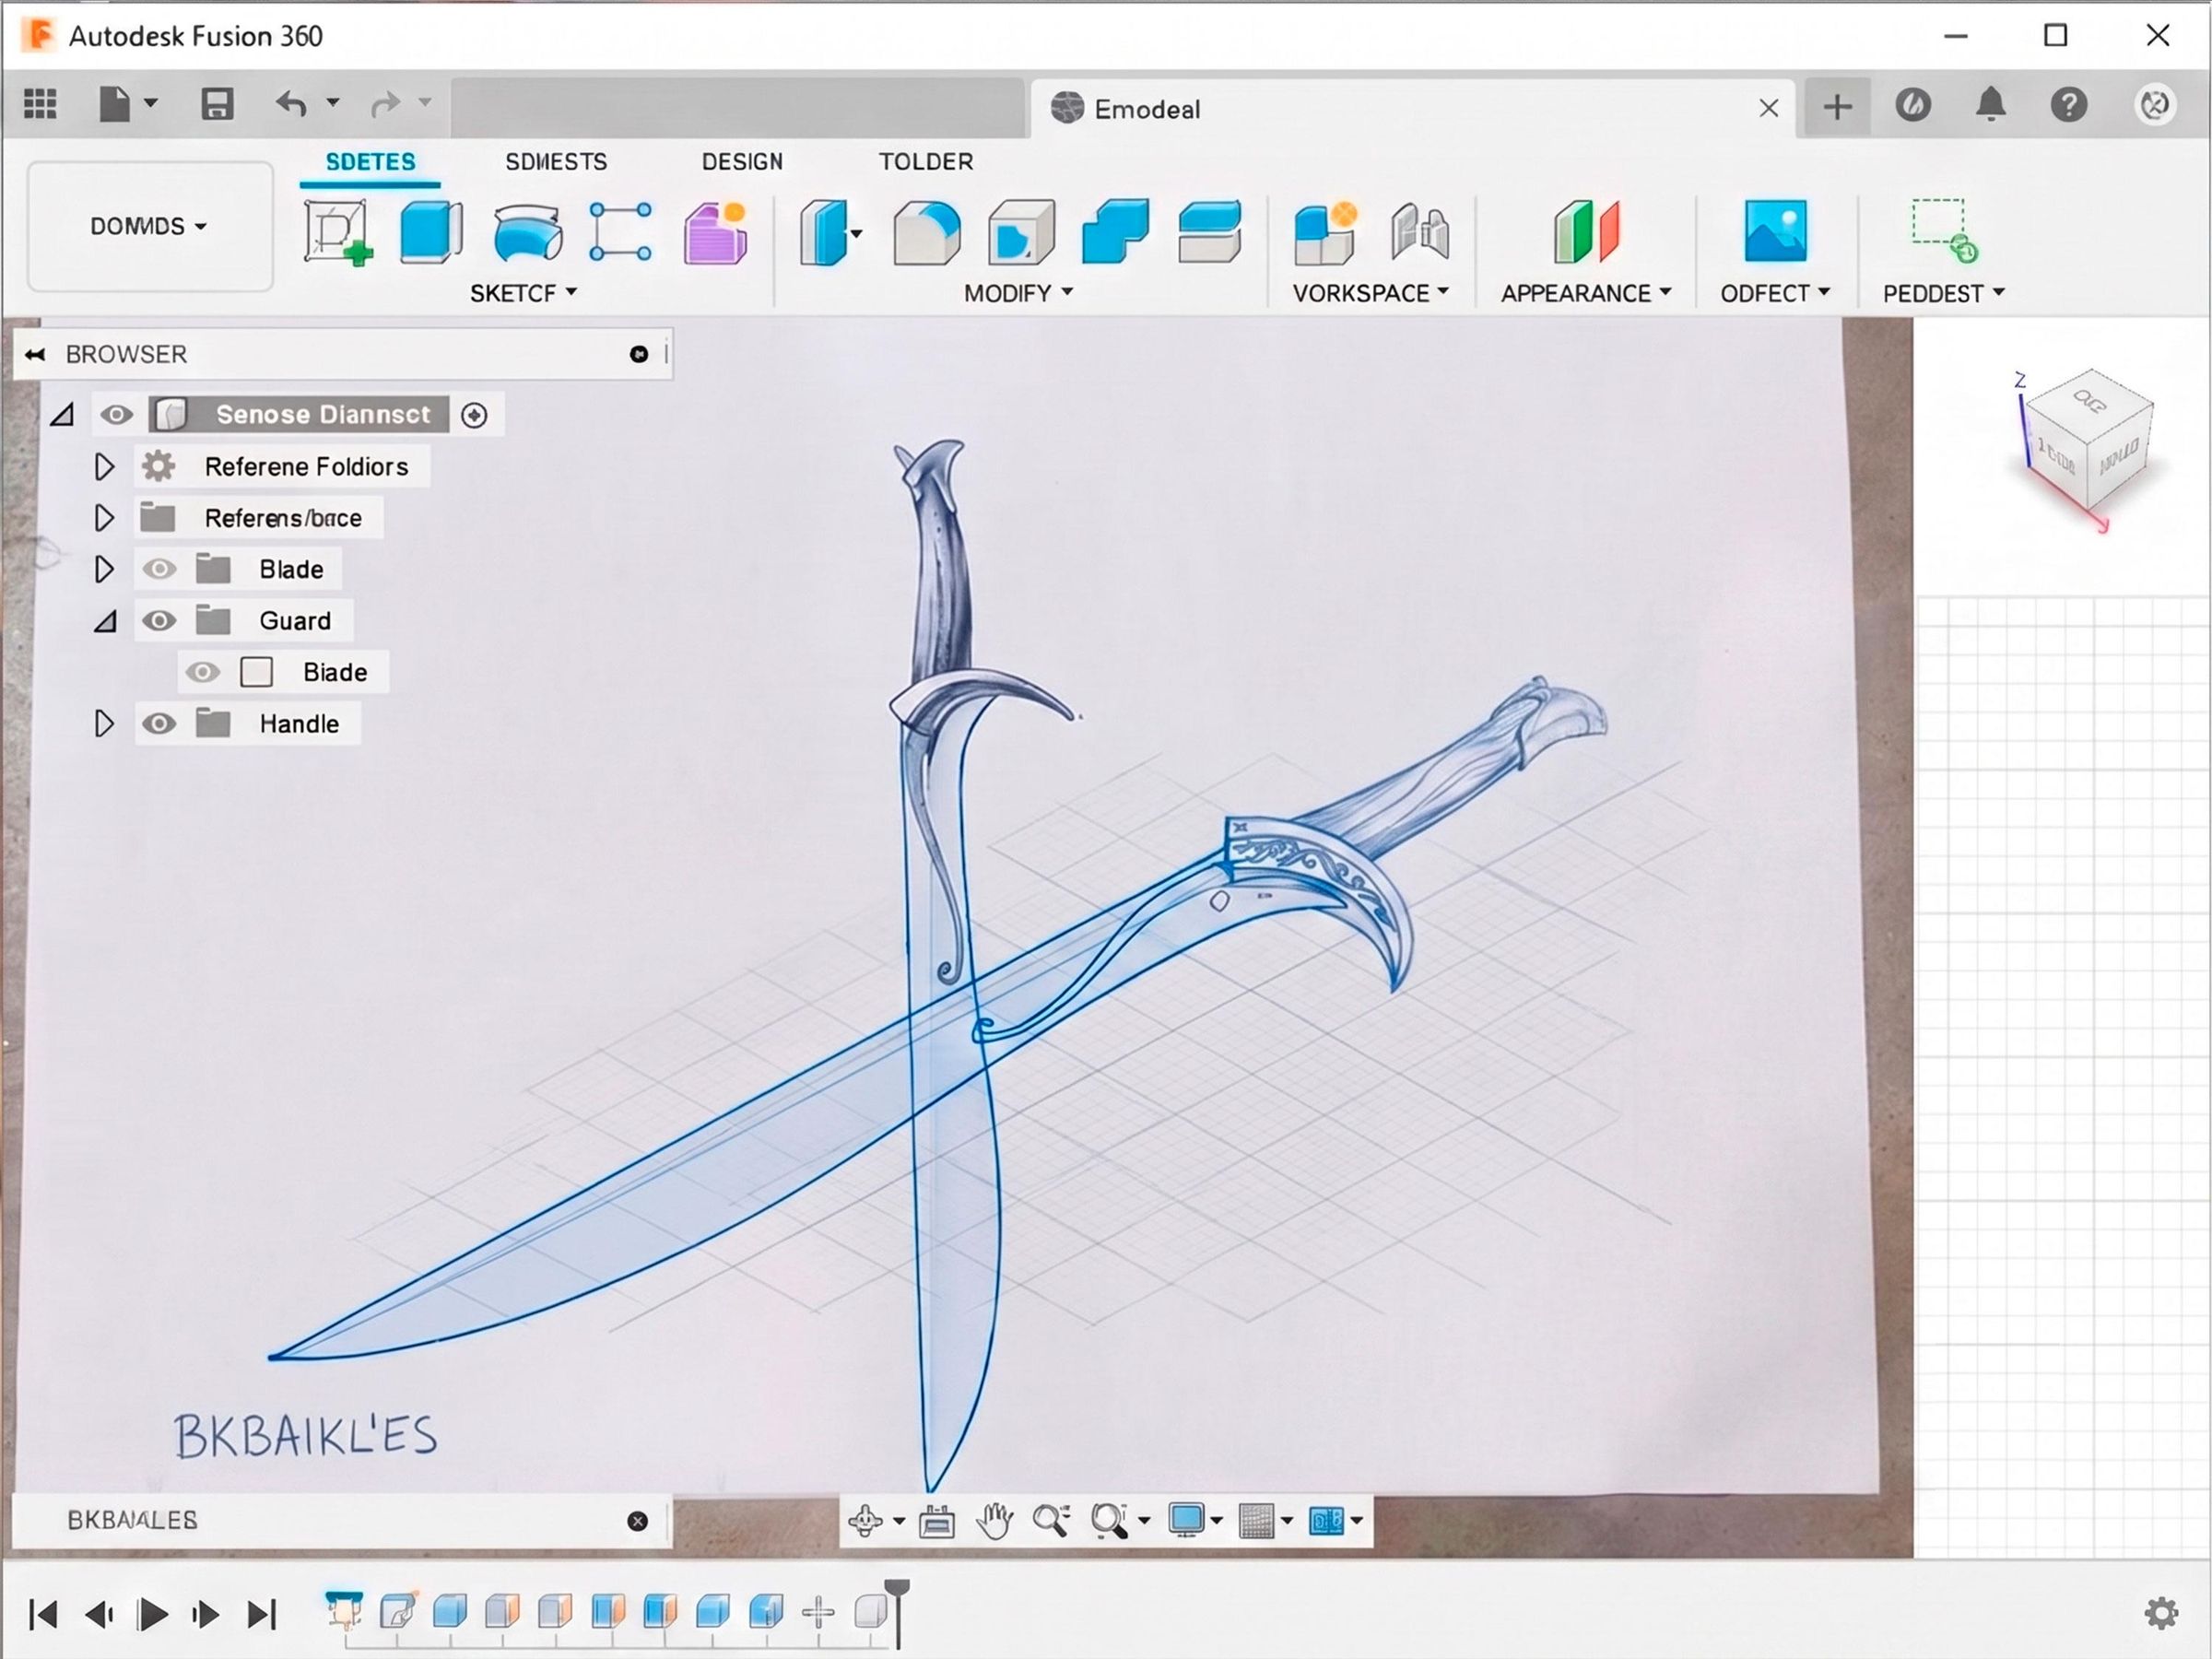
Task: Click the blue box with orange dot icon
Action: [1326, 233]
